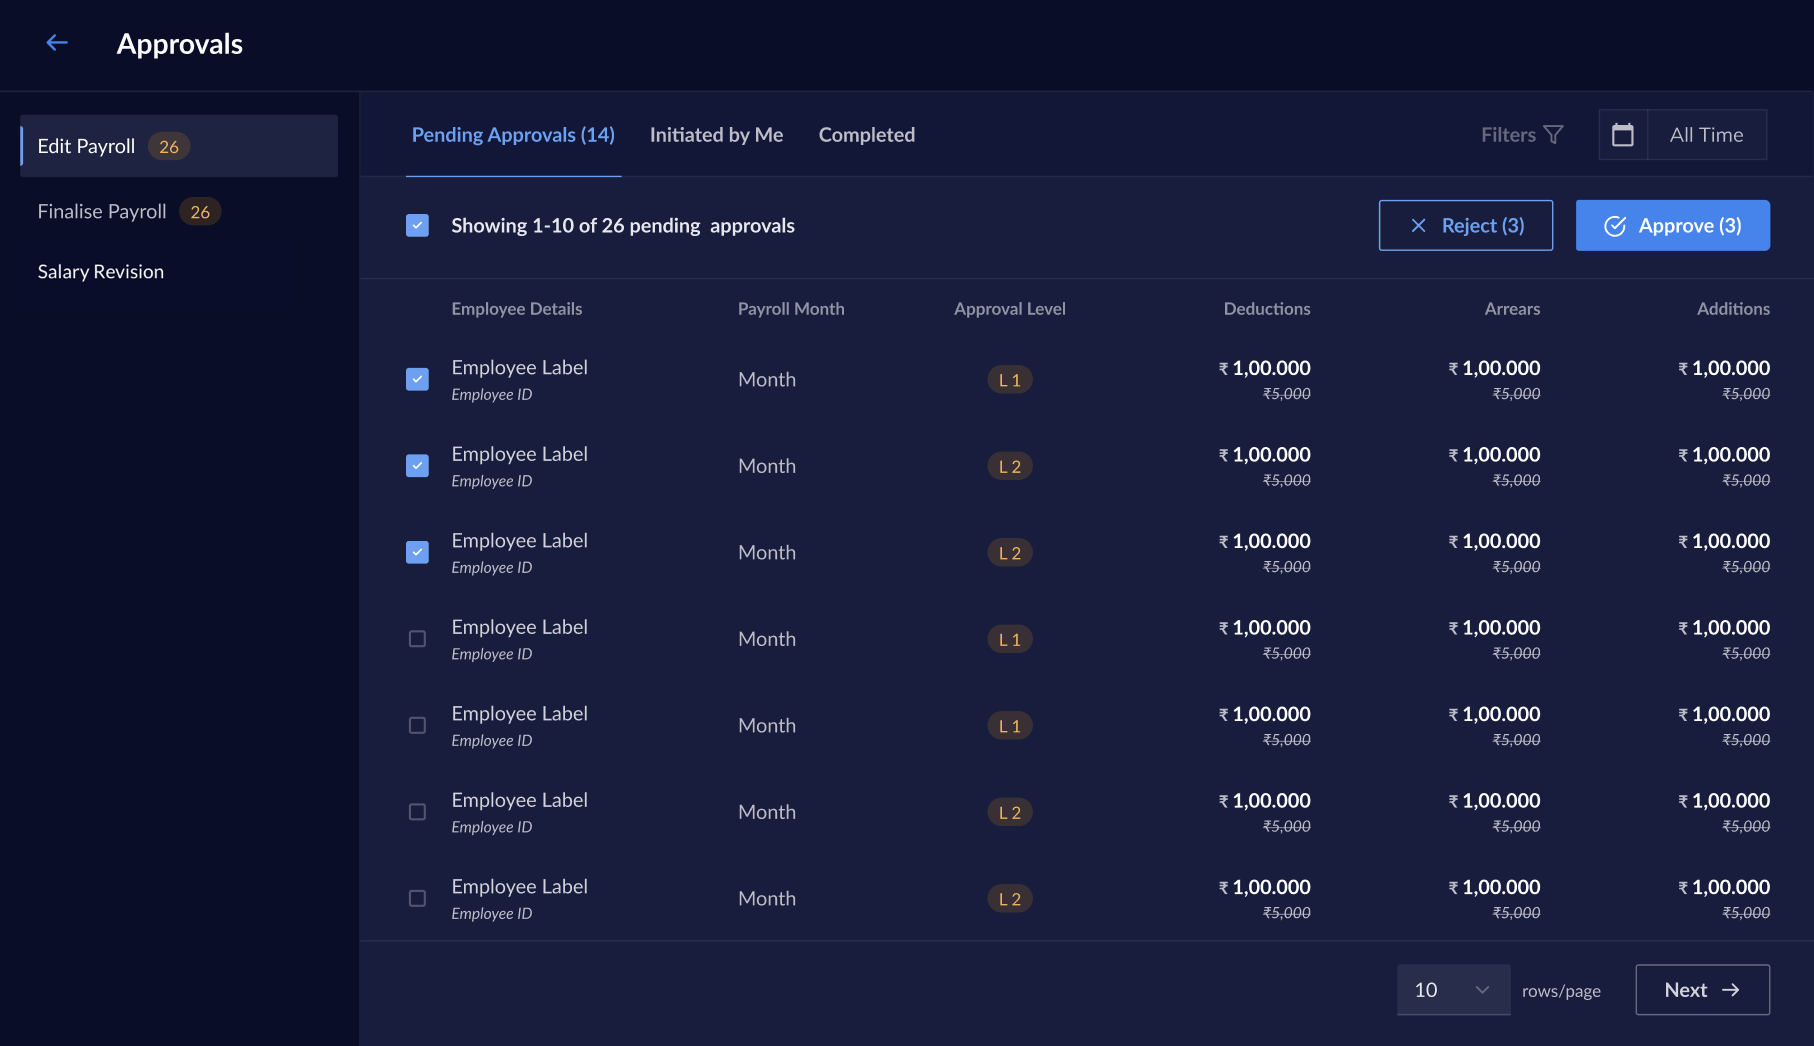Open Filters with the funnel icon

point(1522,135)
